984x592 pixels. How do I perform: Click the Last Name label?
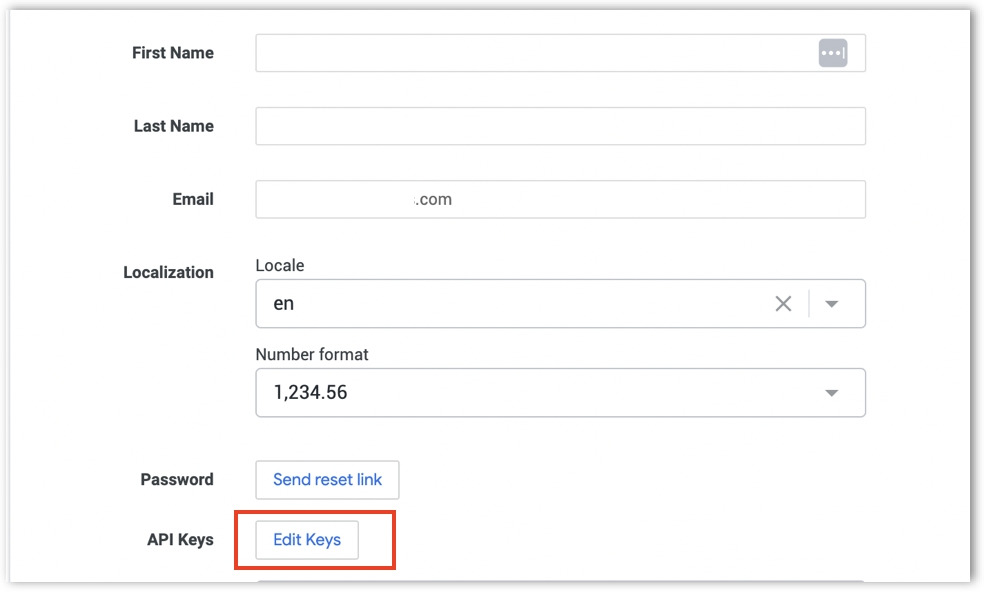pos(174,127)
